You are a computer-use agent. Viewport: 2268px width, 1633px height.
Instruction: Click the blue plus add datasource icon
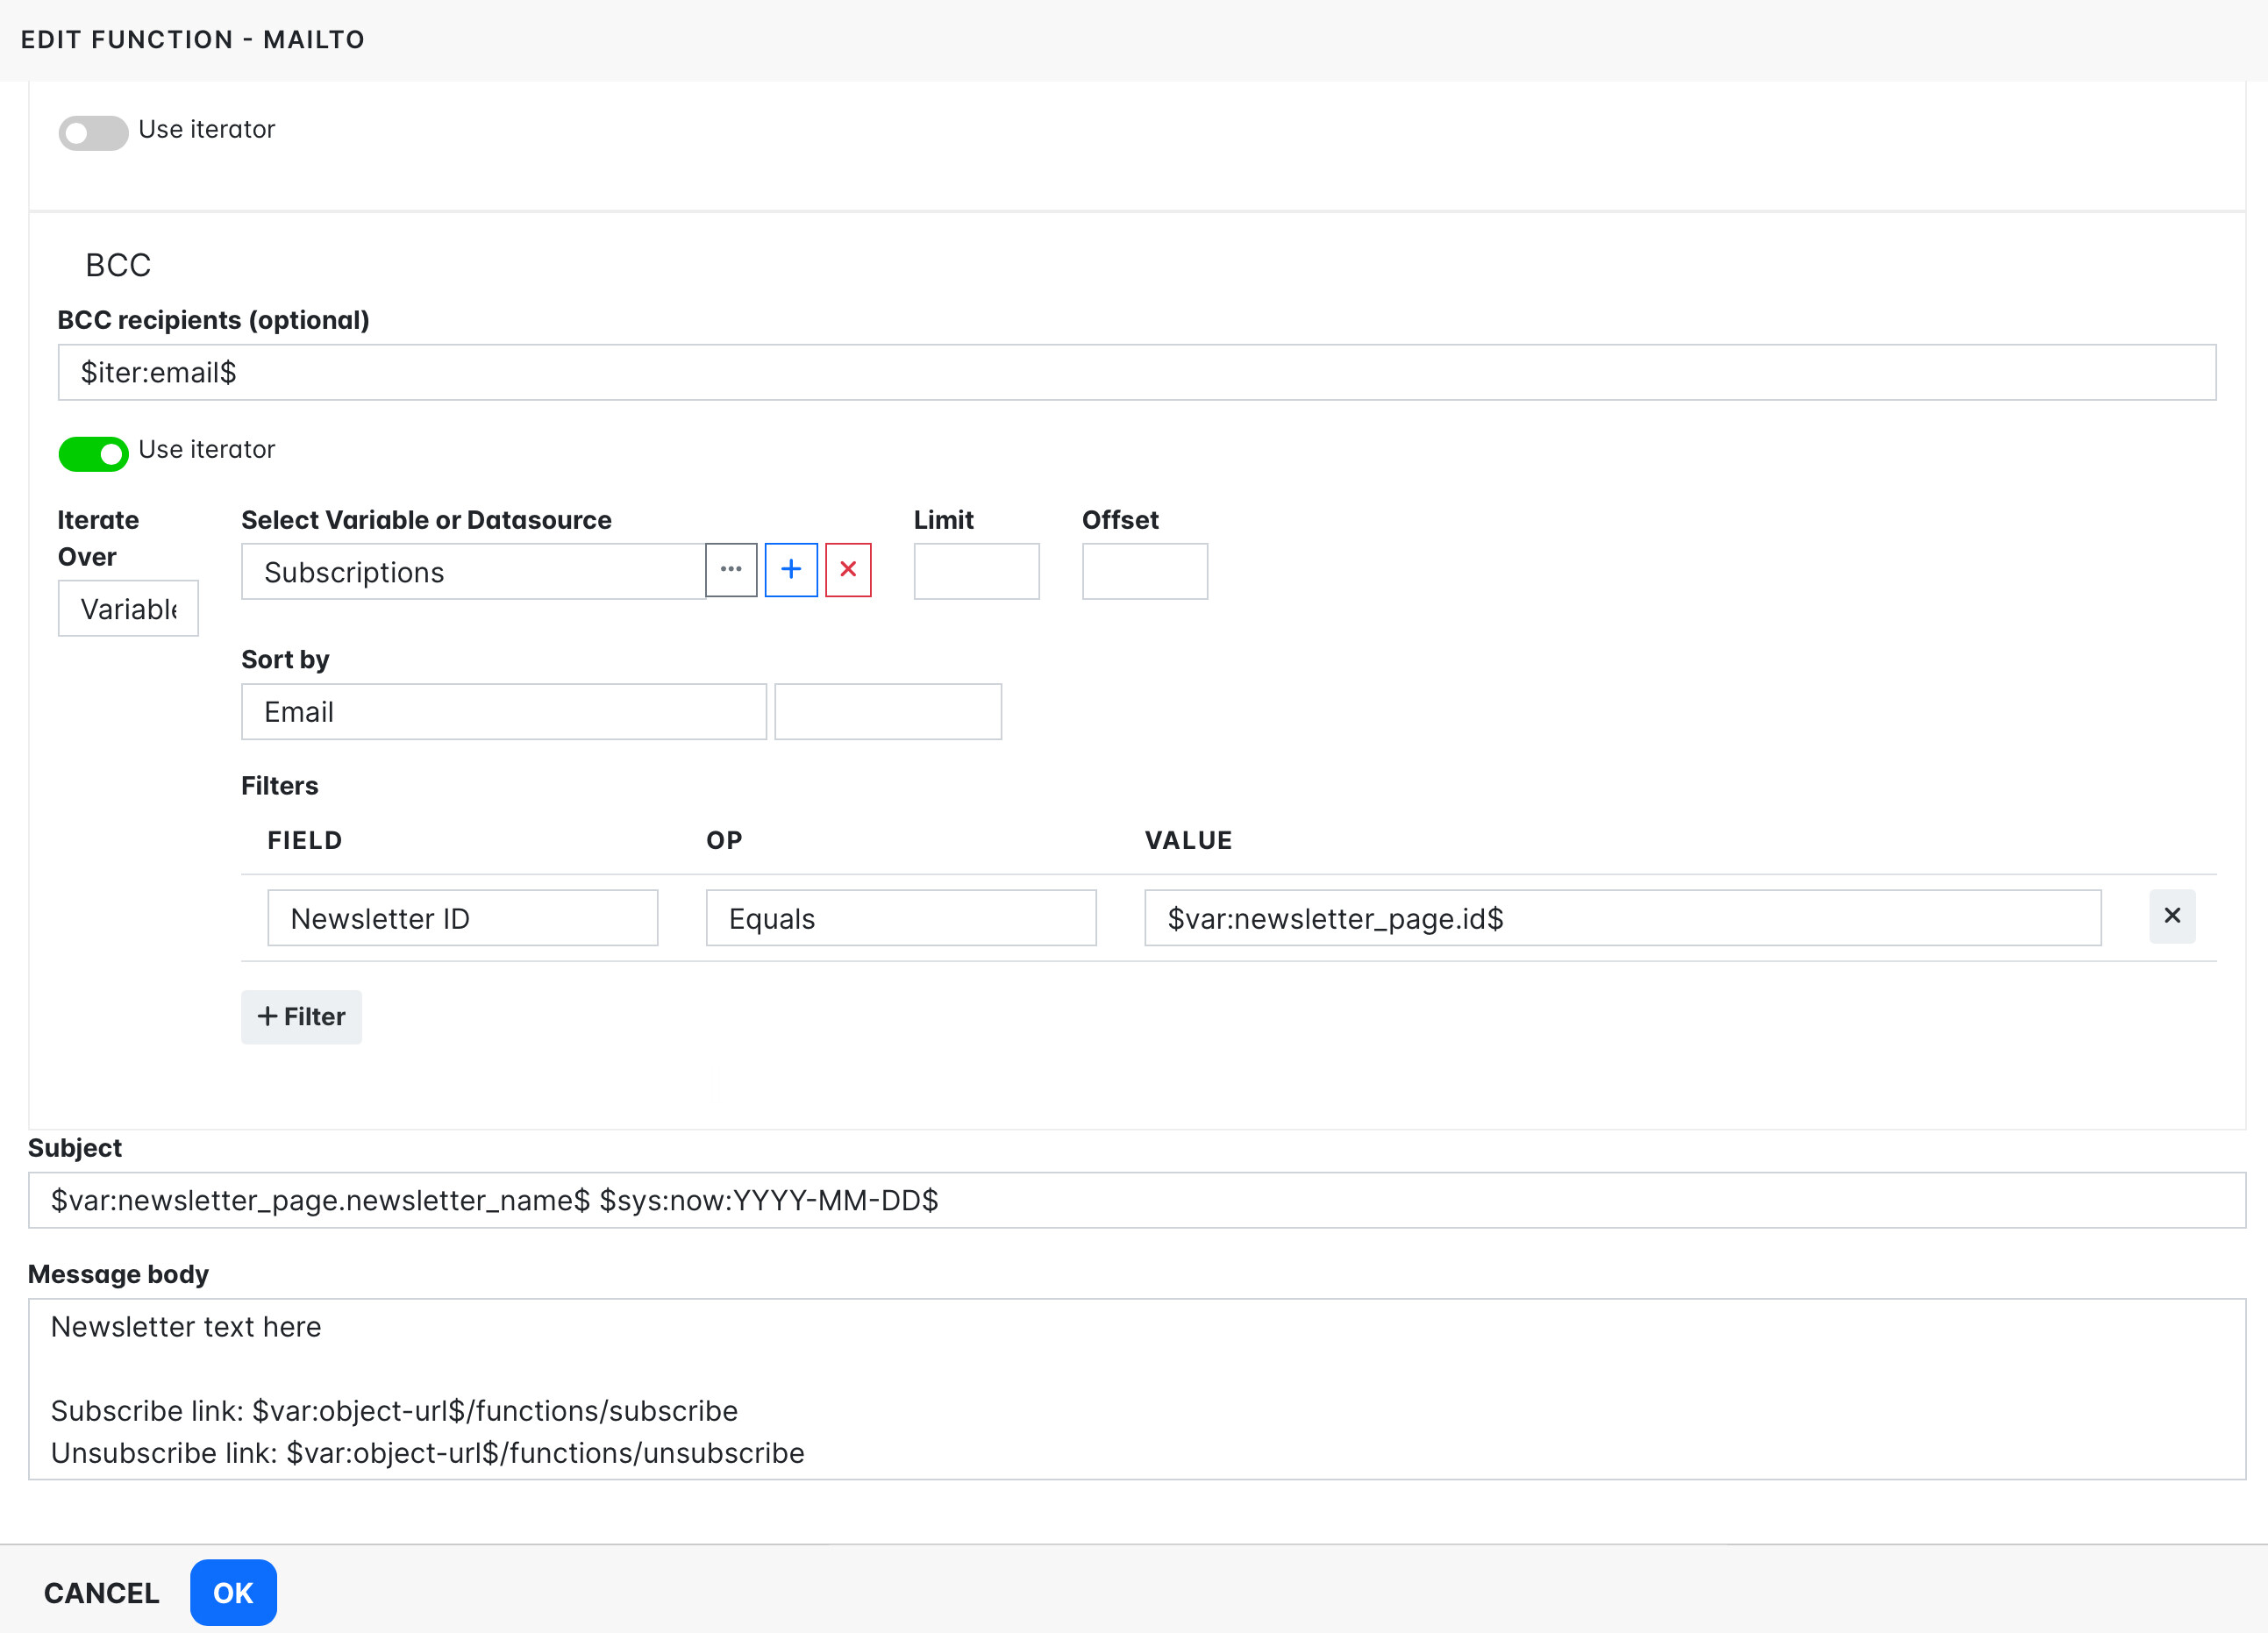pyautogui.click(x=791, y=570)
